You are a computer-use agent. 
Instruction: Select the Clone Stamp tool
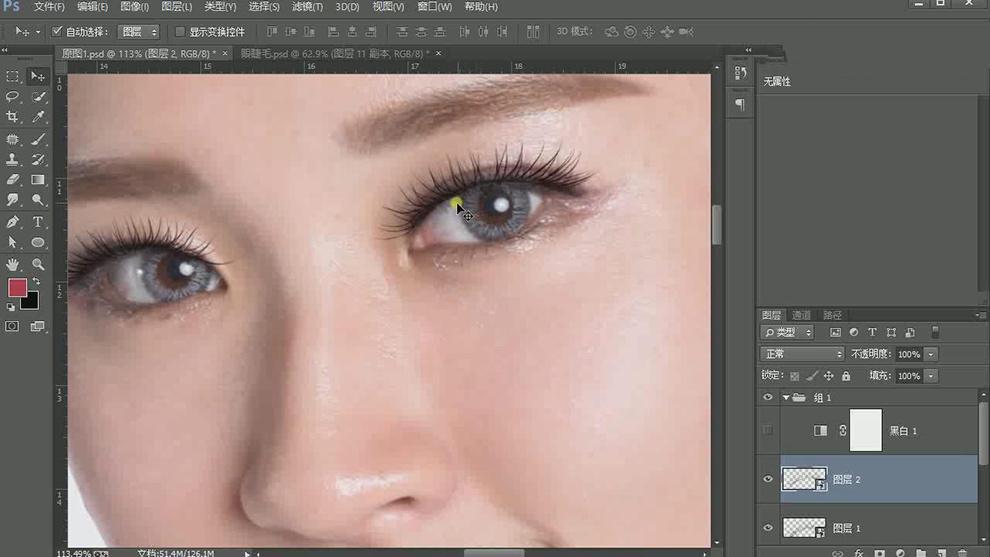point(13,160)
